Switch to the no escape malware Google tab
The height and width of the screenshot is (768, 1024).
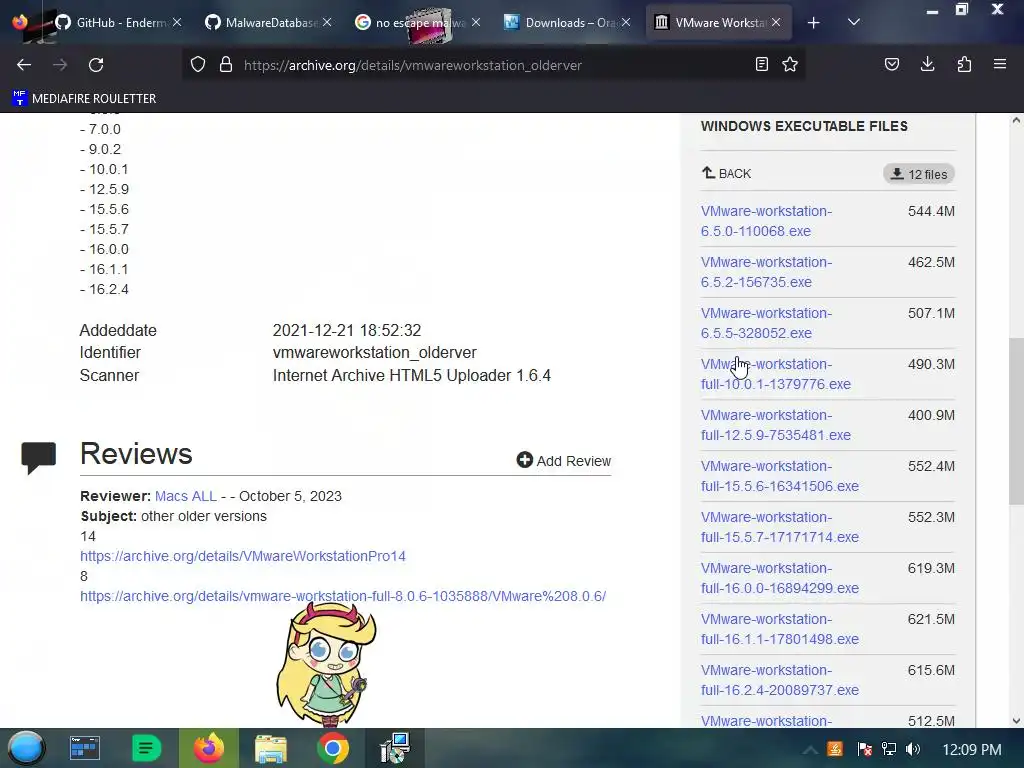[x=418, y=23]
